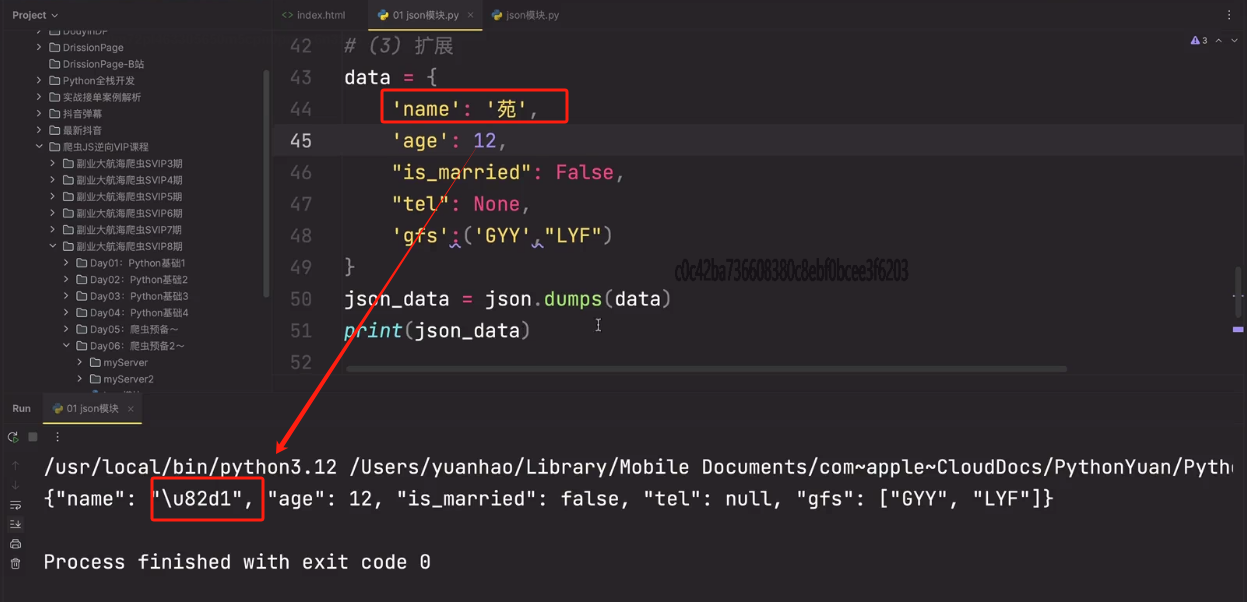This screenshot has width=1247, height=602.
Task: Select 副业大航海爬虫SVIP4期 tree row
Action: [122, 180]
